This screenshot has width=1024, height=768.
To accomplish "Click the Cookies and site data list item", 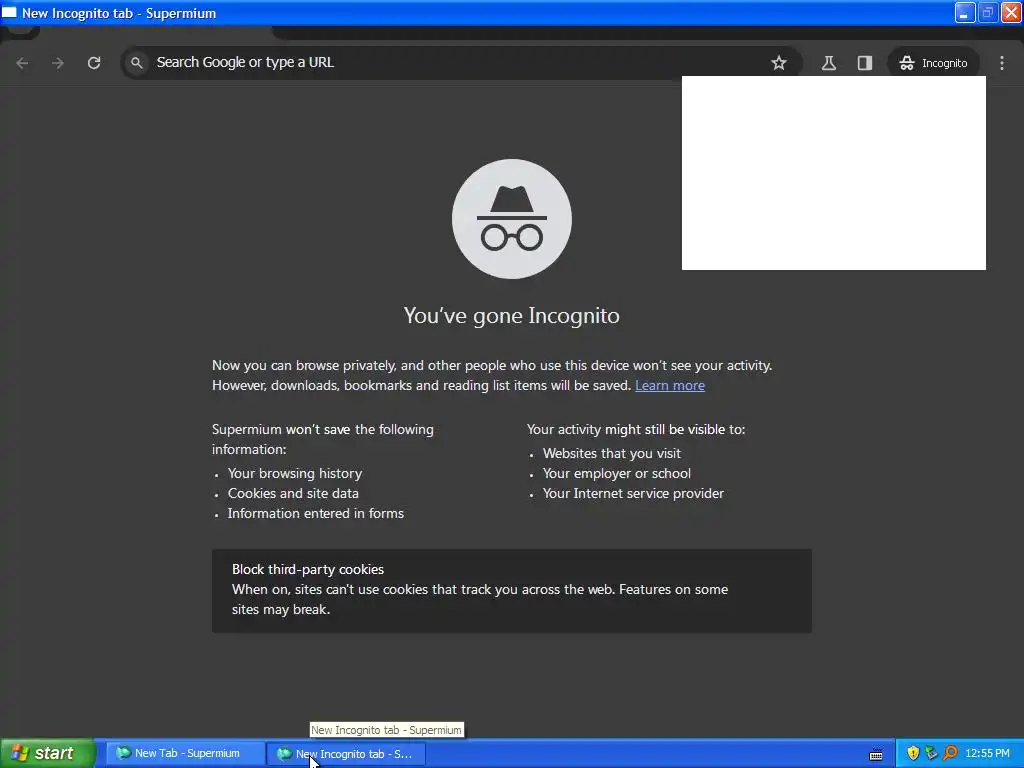I will [x=293, y=493].
